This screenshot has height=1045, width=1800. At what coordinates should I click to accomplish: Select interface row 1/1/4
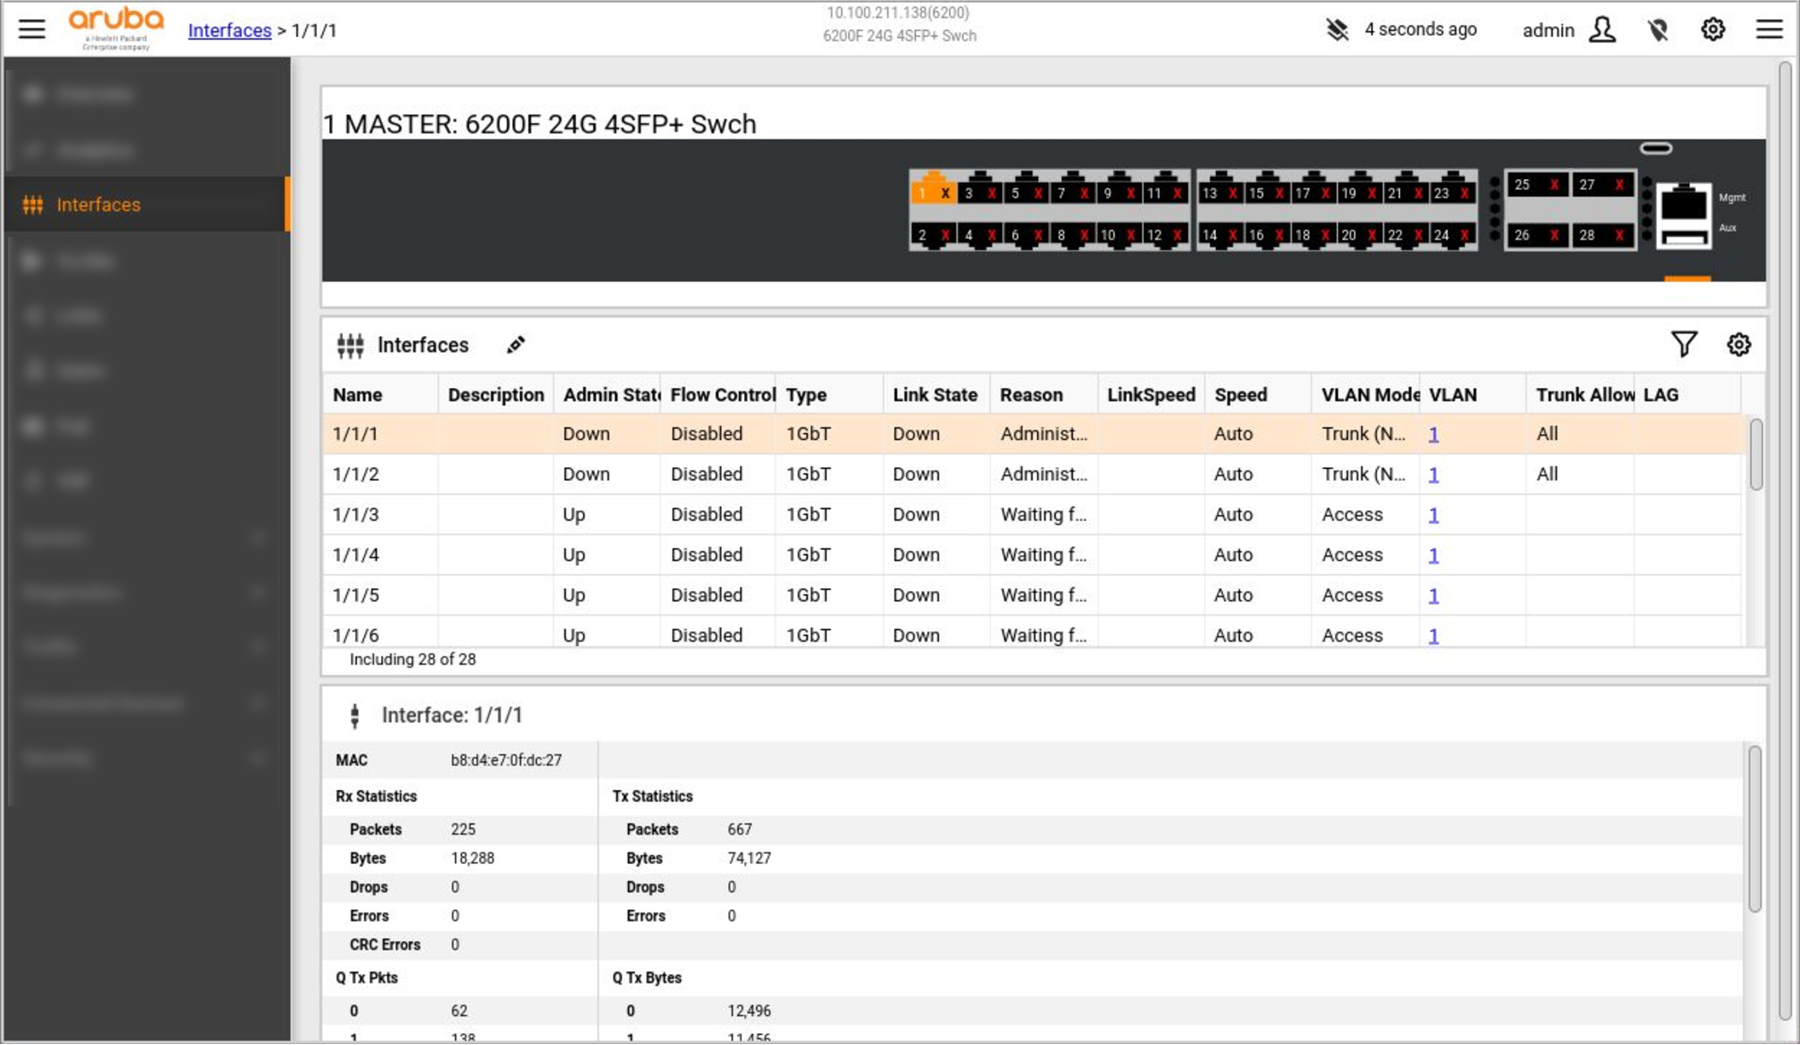click(1032, 555)
